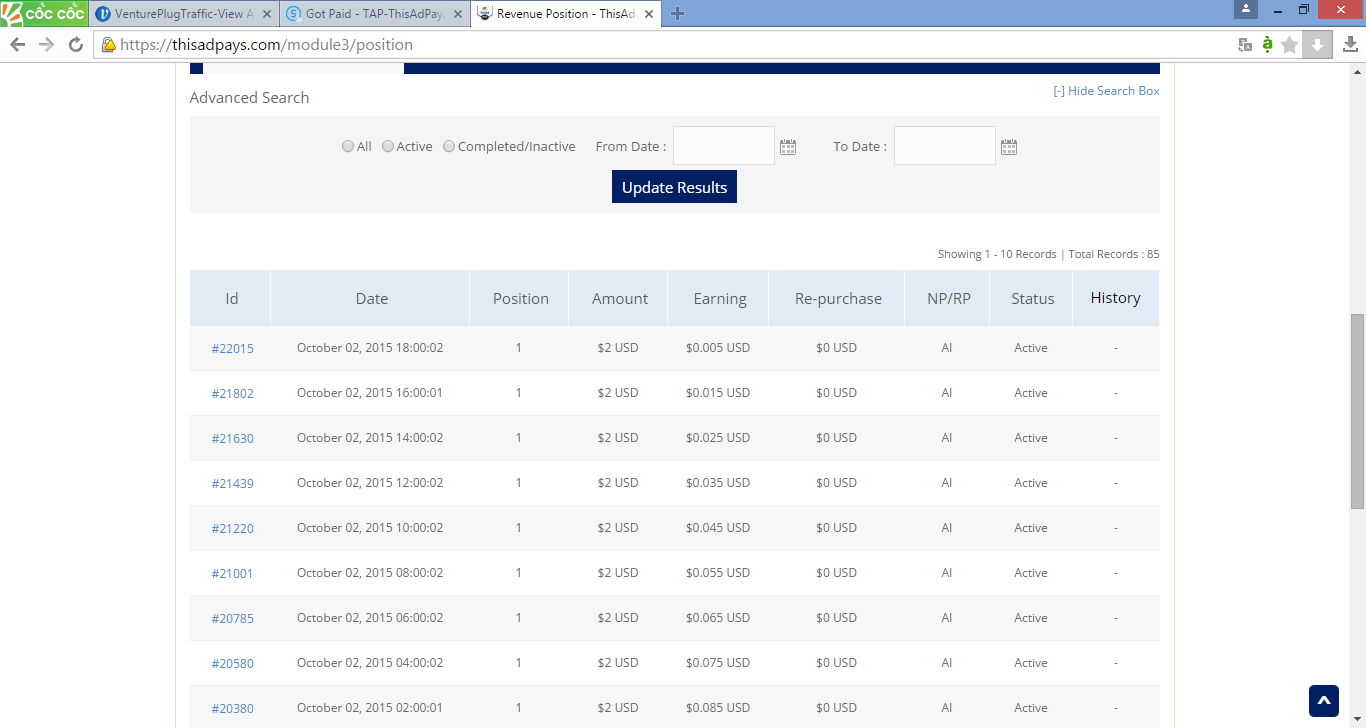The image size is (1366, 728).
Task: Click the Advanced Search heading
Action: pos(249,98)
